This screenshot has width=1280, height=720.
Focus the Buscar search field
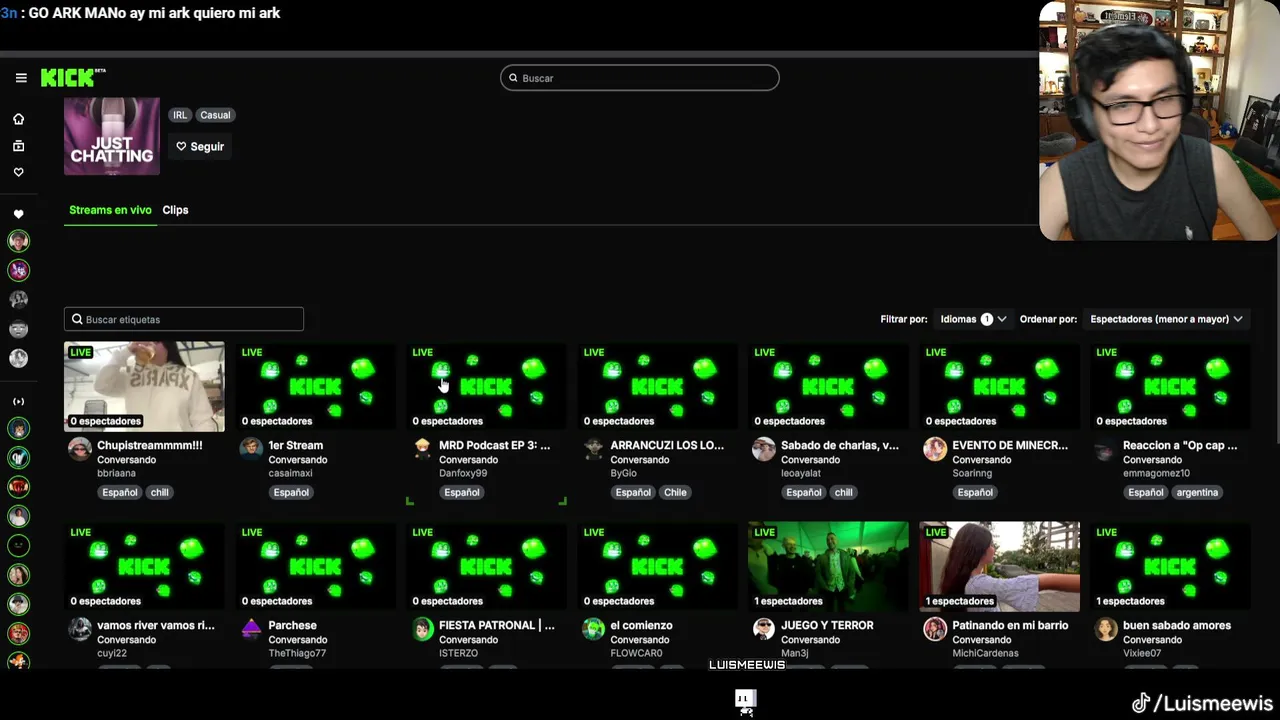click(640, 78)
